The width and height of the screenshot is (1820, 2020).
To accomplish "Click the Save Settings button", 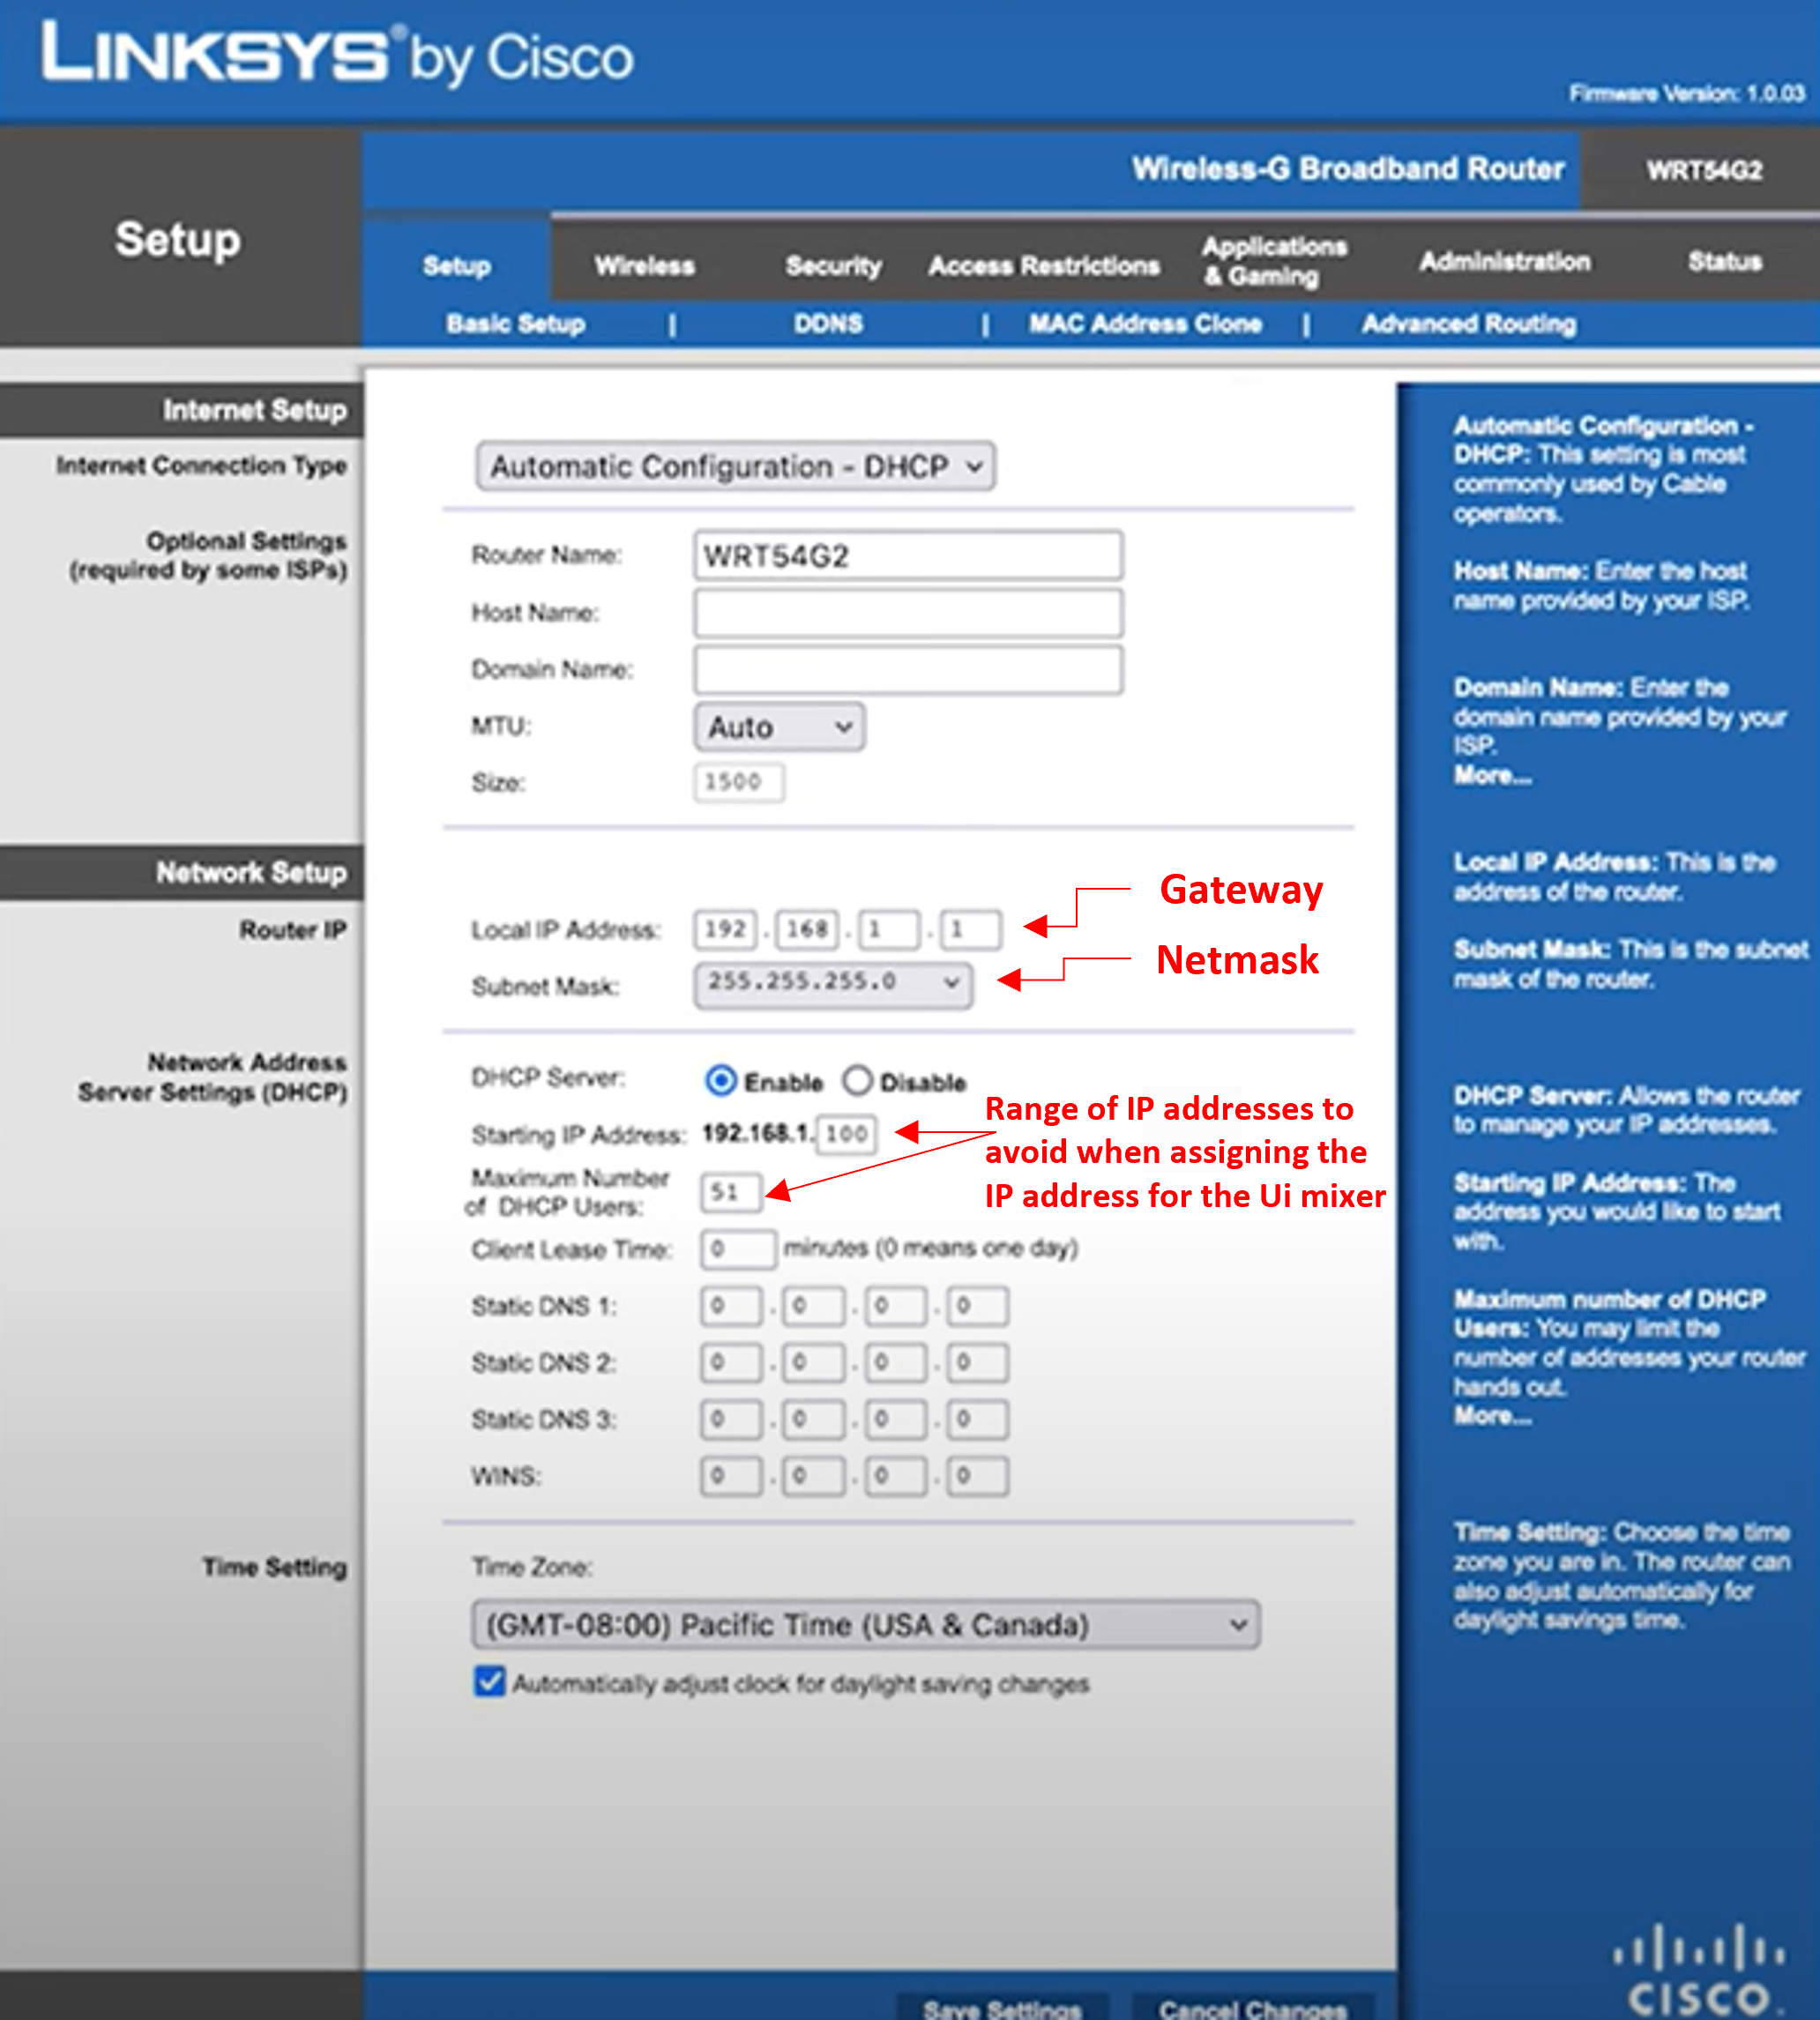I will pos(1003,2007).
